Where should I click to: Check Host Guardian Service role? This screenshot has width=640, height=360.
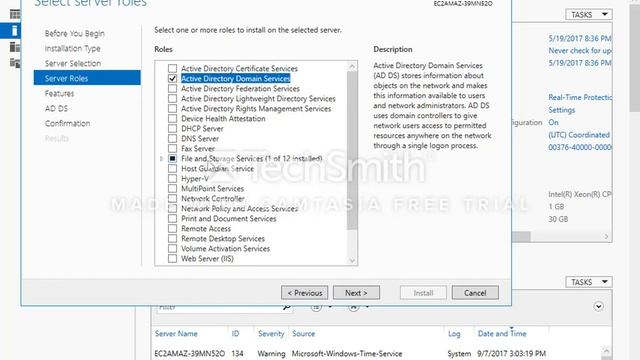(173, 169)
